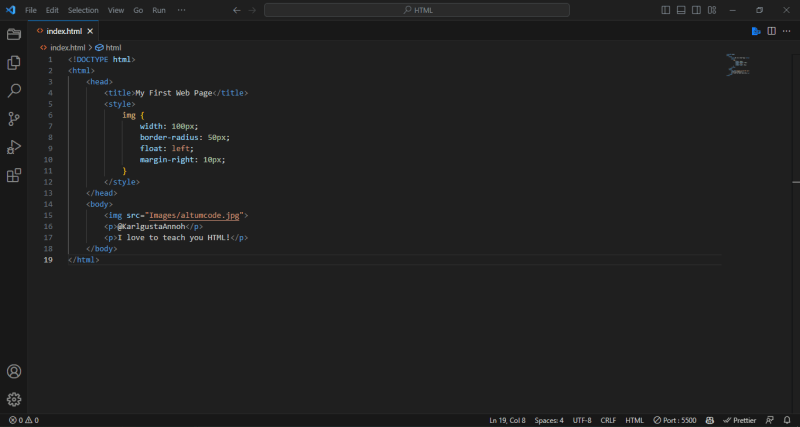
Task: Minimize the VS Code window
Action: tap(733, 10)
